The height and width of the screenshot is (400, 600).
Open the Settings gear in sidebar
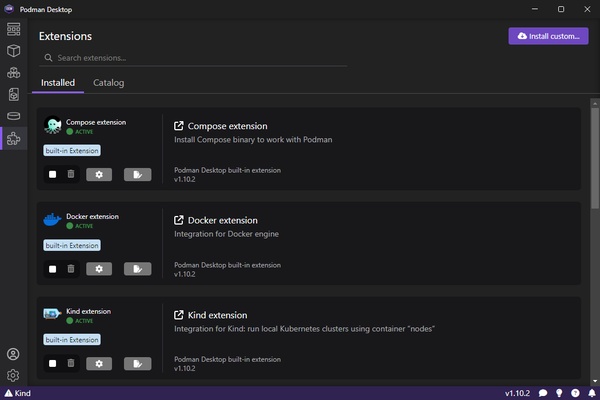(13, 376)
